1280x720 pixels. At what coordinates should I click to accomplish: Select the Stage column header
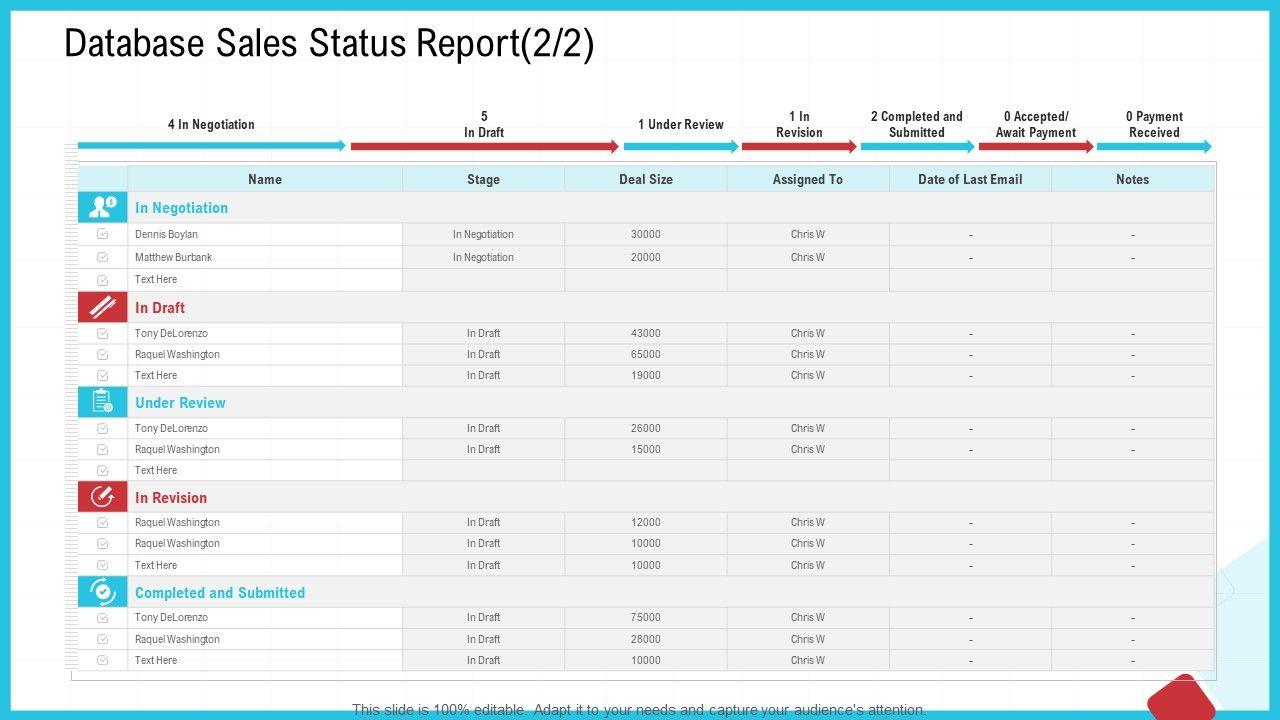(483, 179)
